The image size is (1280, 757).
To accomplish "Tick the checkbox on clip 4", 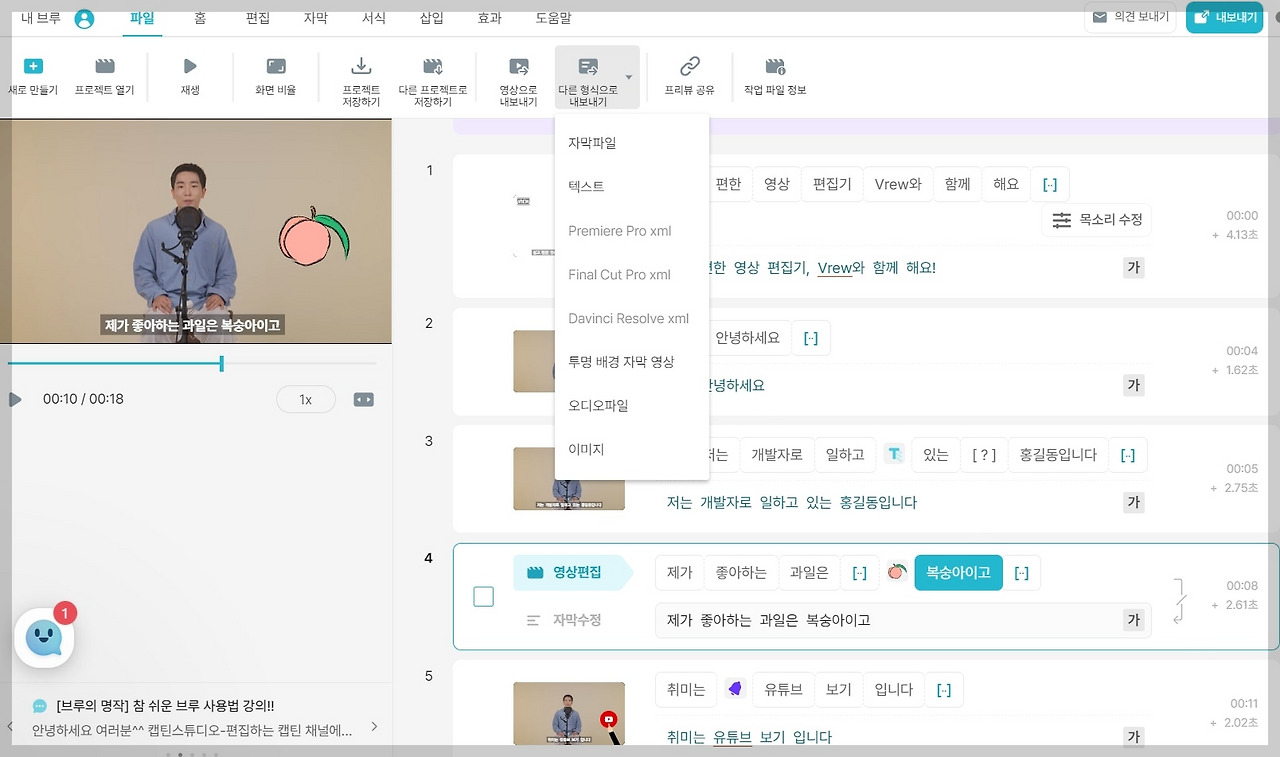I will pos(484,597).
